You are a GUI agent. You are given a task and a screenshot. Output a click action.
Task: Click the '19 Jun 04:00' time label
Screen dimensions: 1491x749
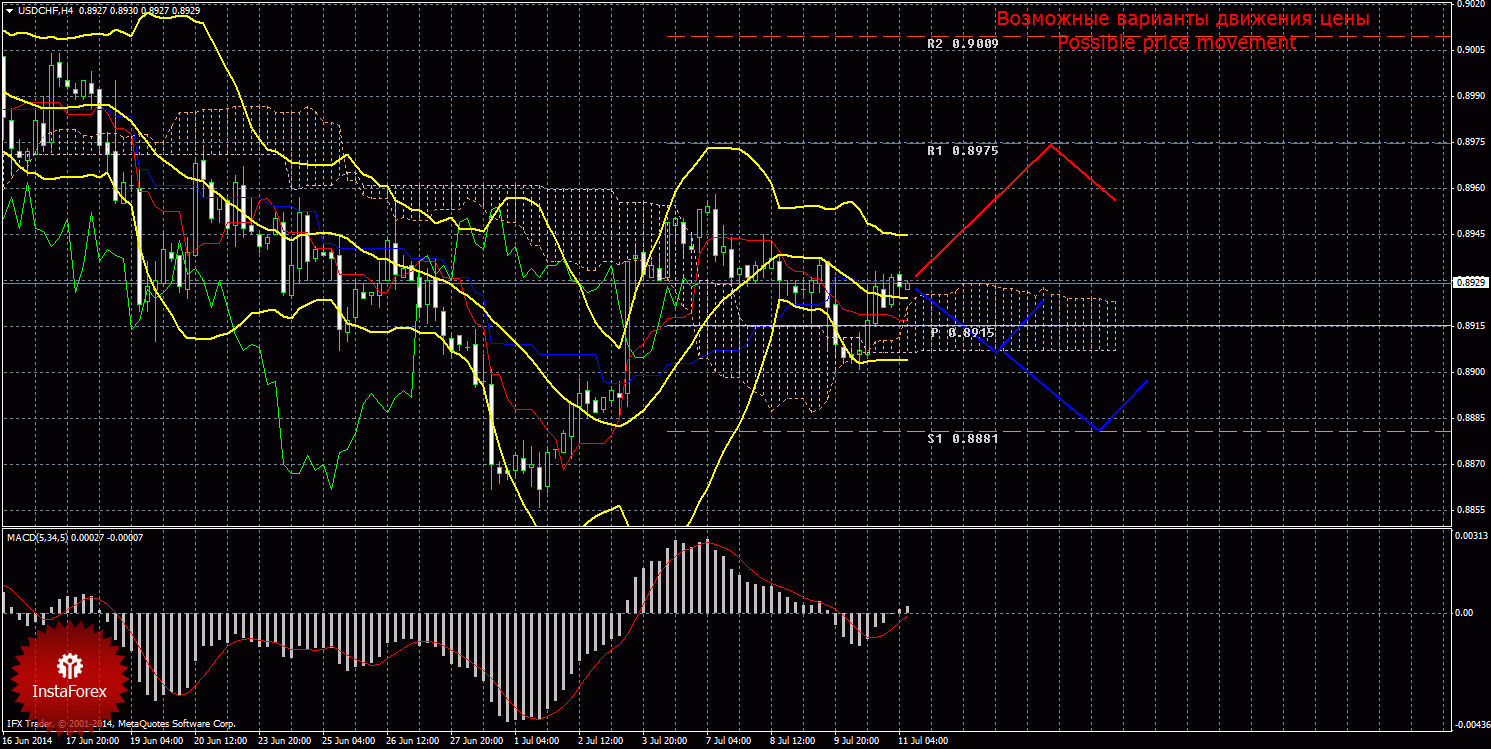tap(156, 742)
